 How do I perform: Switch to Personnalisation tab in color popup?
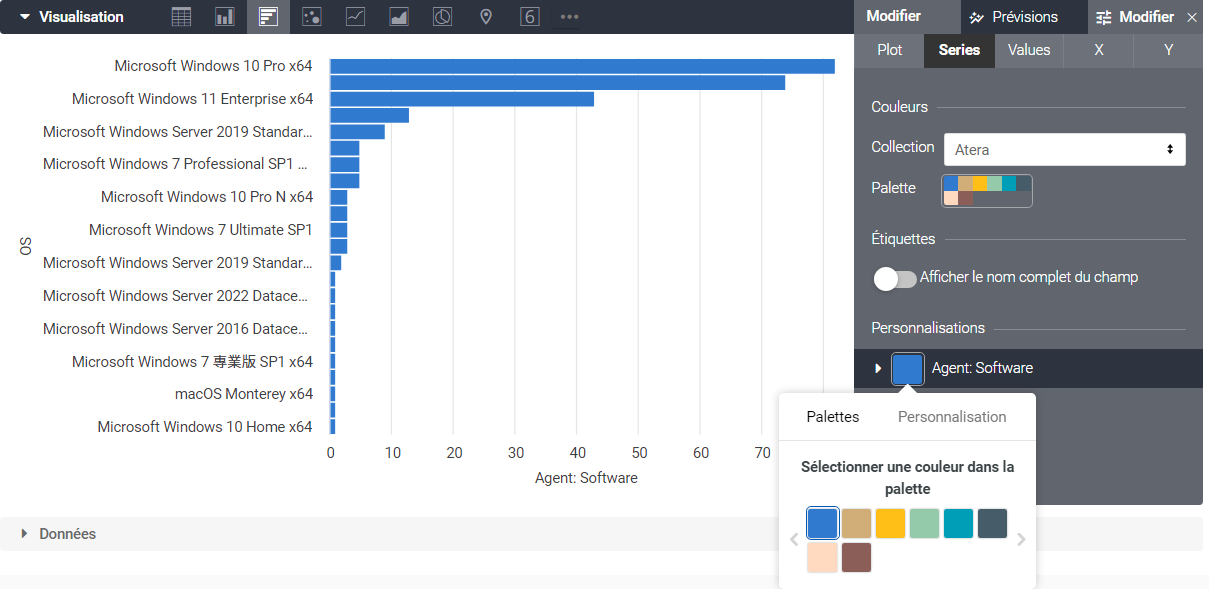point(952,417)
